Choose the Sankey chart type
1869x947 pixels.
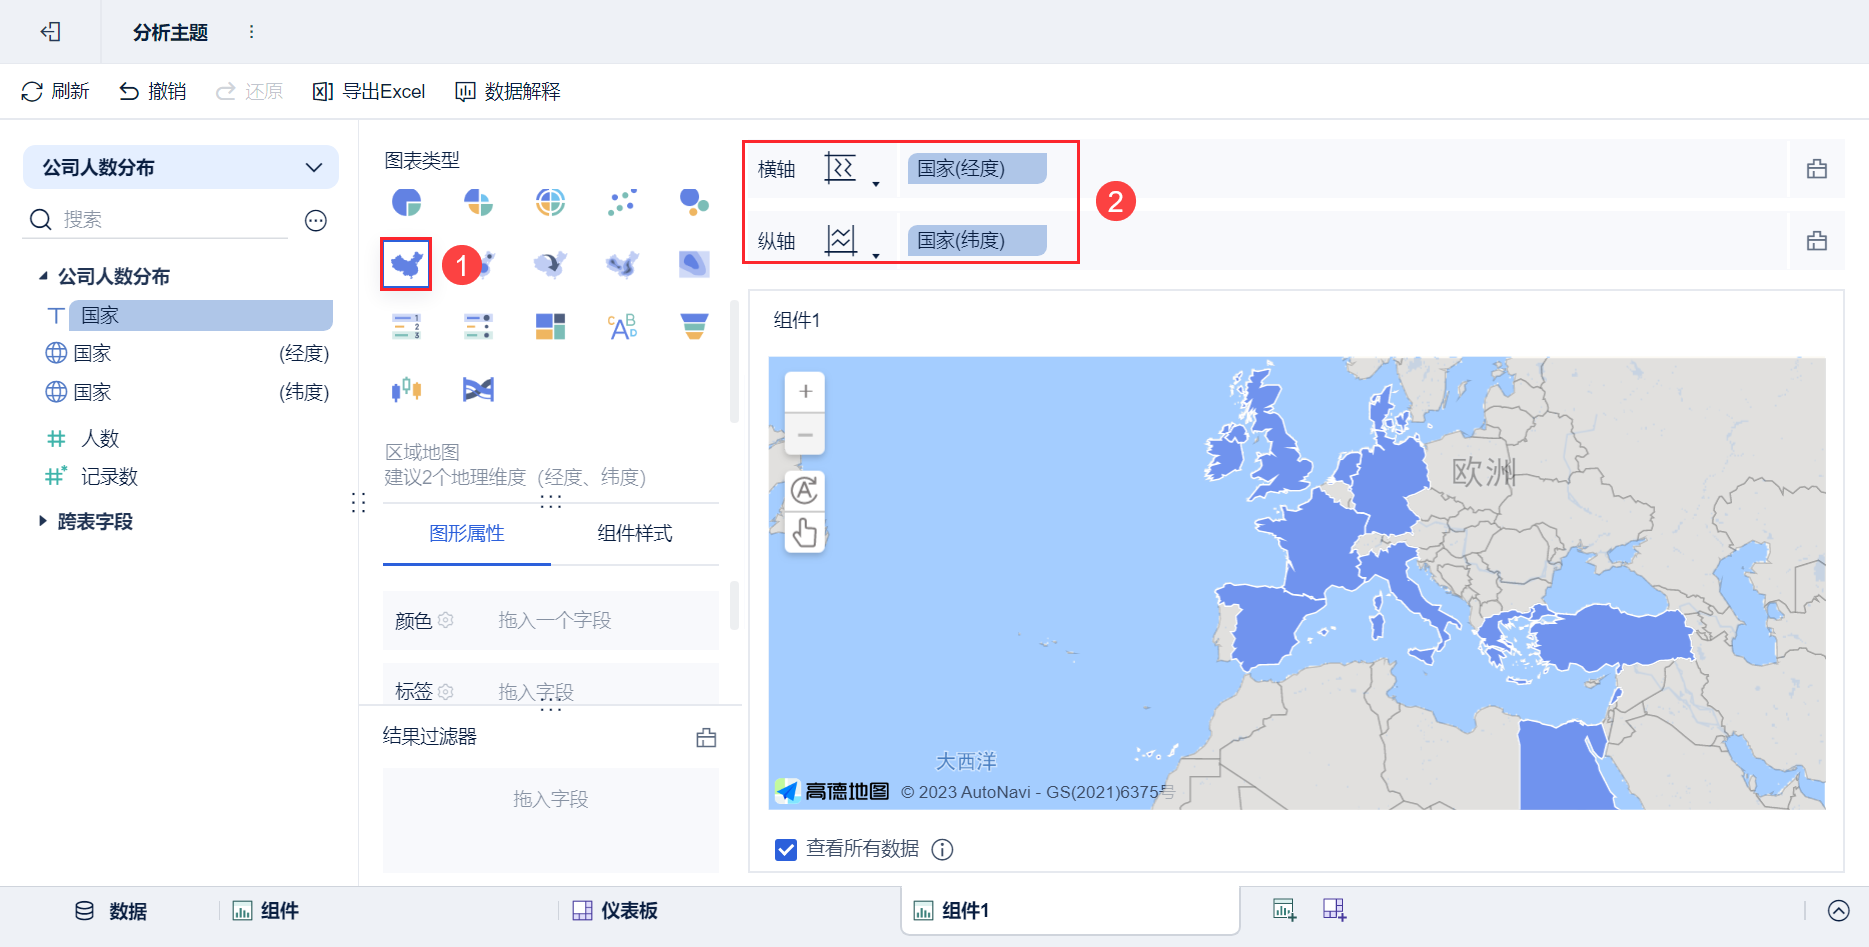click(478, 389)
